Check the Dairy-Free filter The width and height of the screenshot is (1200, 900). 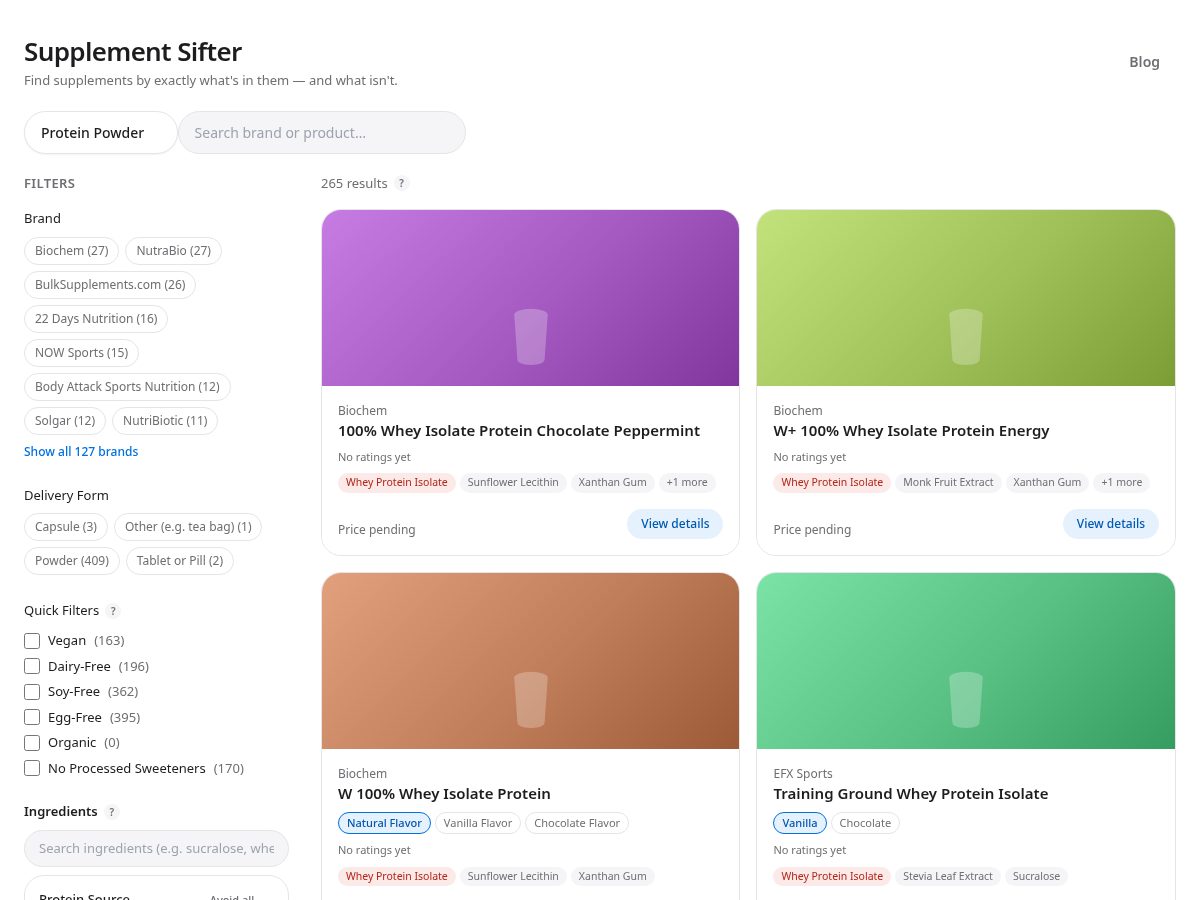click(32, 666)
